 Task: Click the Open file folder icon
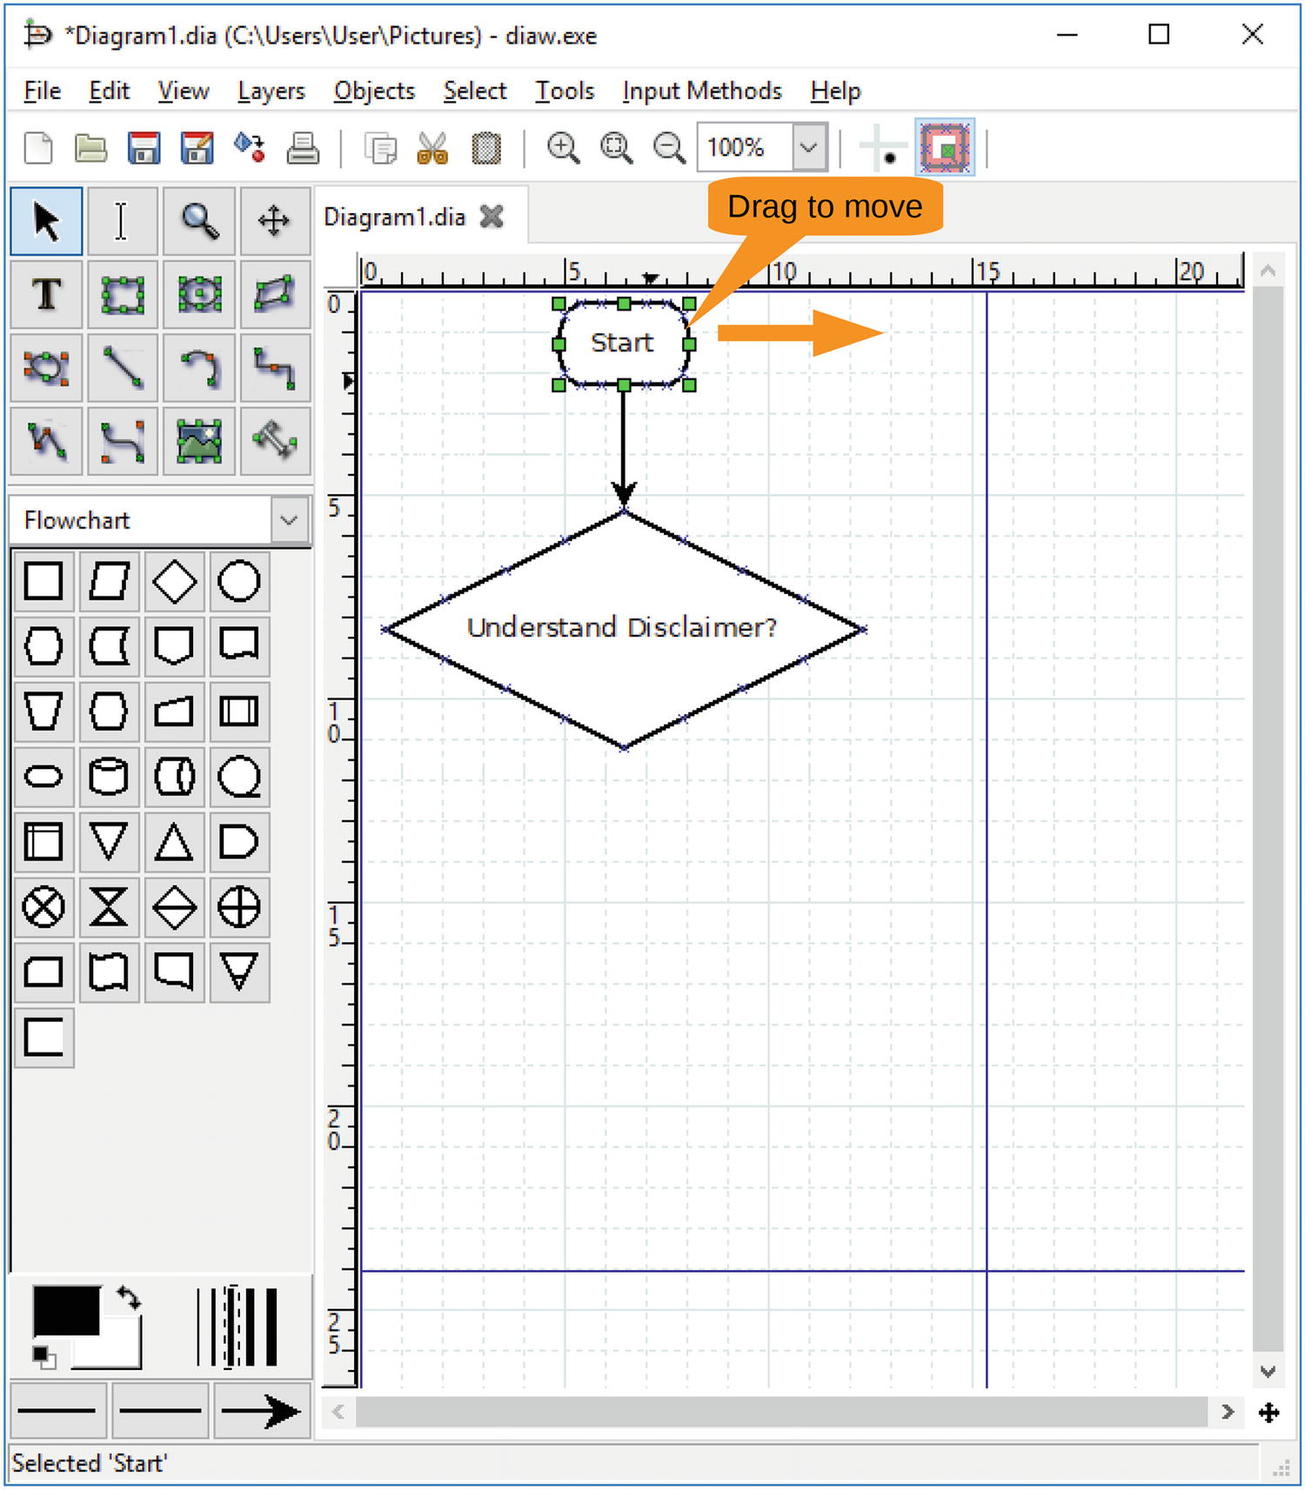tap(91, 148)
